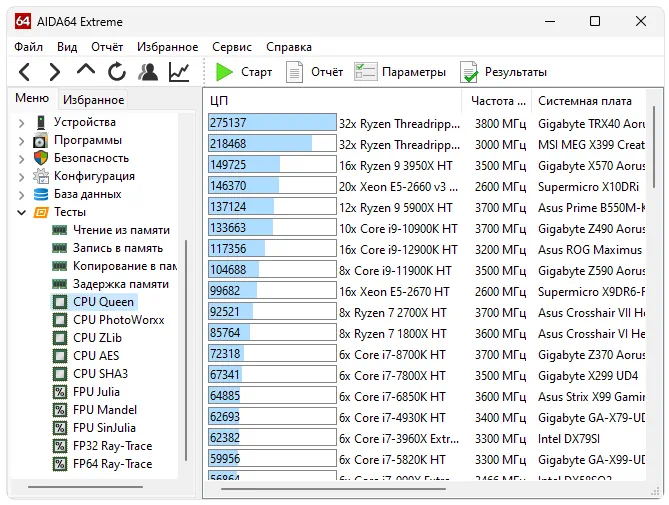Click the sidebar tree vertical scrollbar
The image size is (669, 505).
[186, 351]
